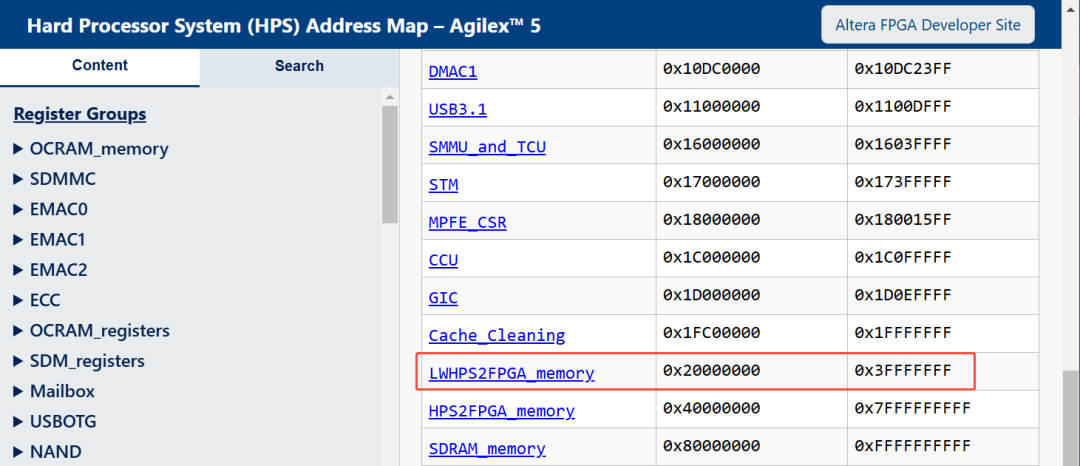Viewport: 1080px width, 466px height.
Task: Open the Cache_Cleaning link
Action: click(x=497, y=336)
